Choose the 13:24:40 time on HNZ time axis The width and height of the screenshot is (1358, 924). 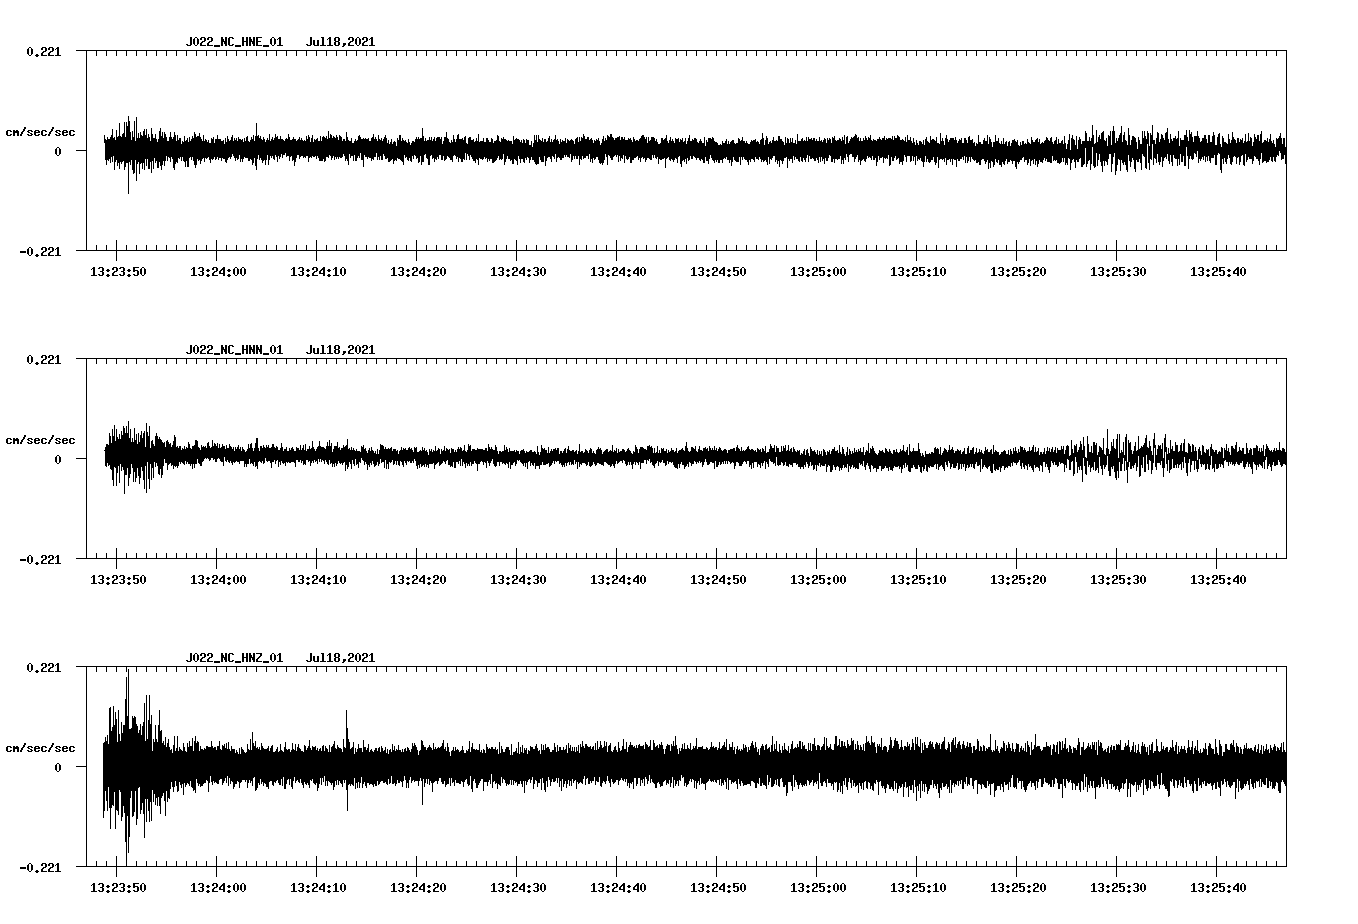coord(618,887)
